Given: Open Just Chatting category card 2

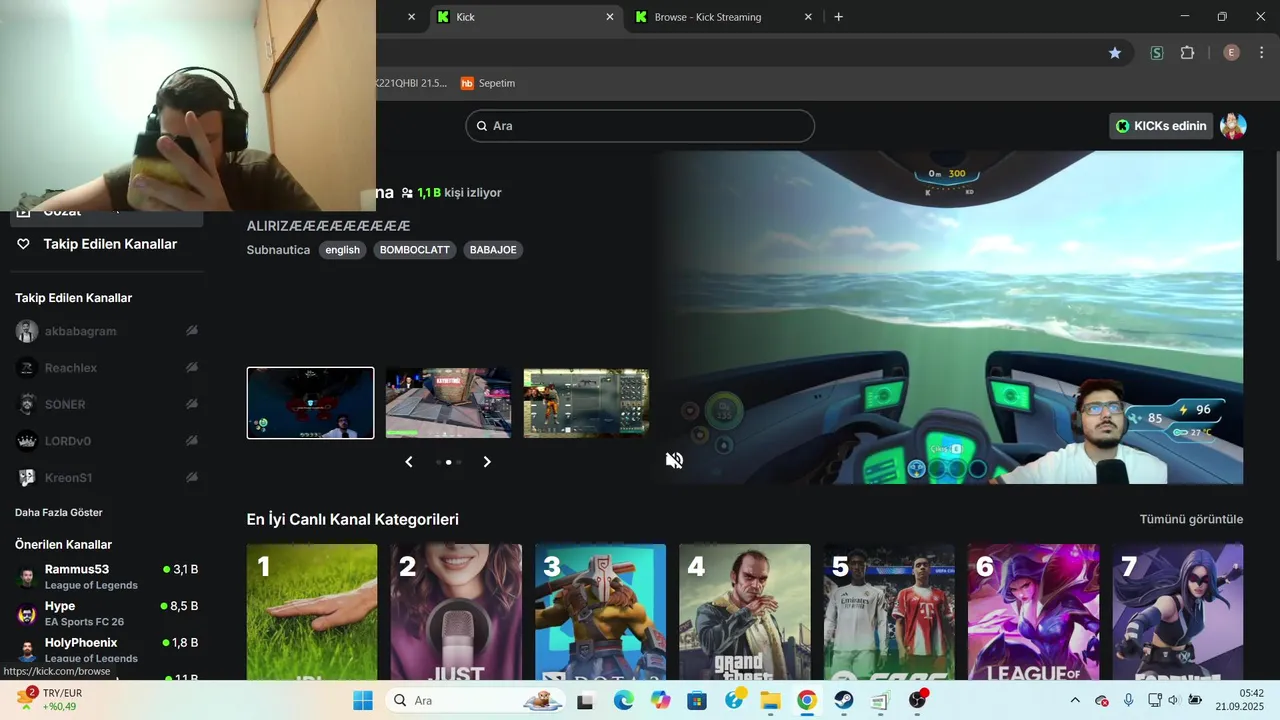Looking at the screenshot, I should pyautogui.click(x=456, y=612).
